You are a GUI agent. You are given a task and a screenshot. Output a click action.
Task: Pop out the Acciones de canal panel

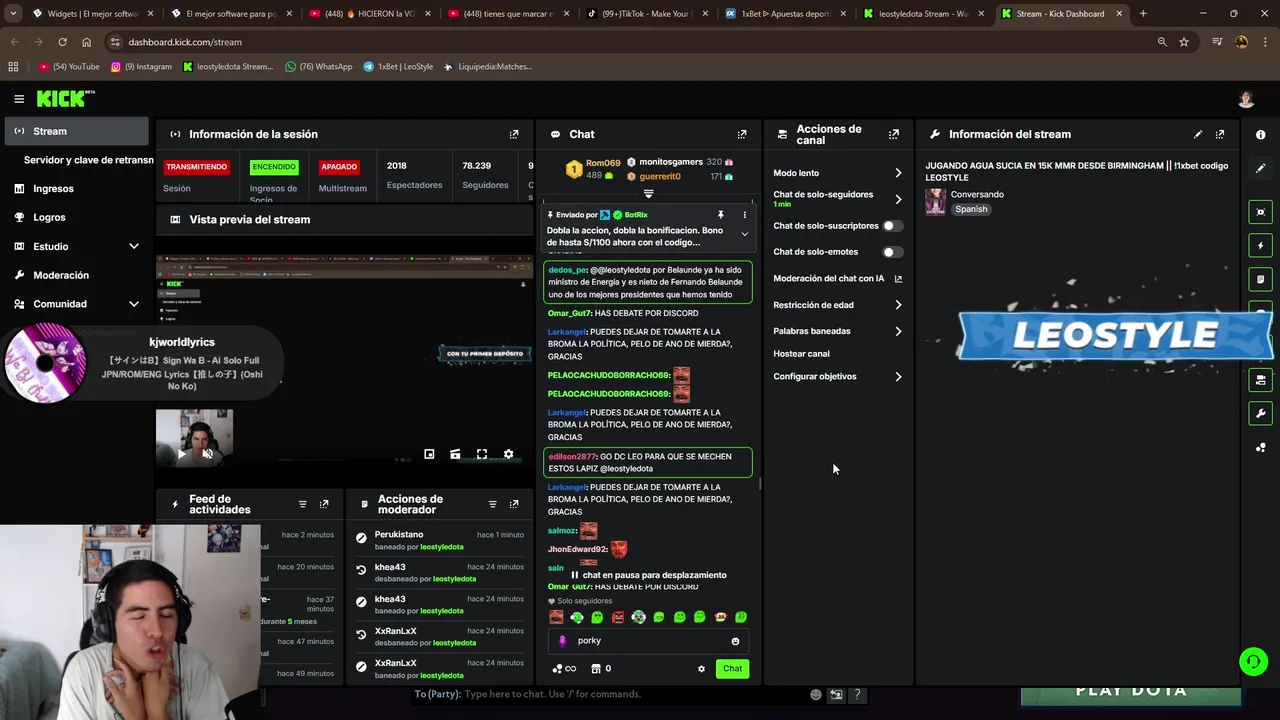pos(894,134)
